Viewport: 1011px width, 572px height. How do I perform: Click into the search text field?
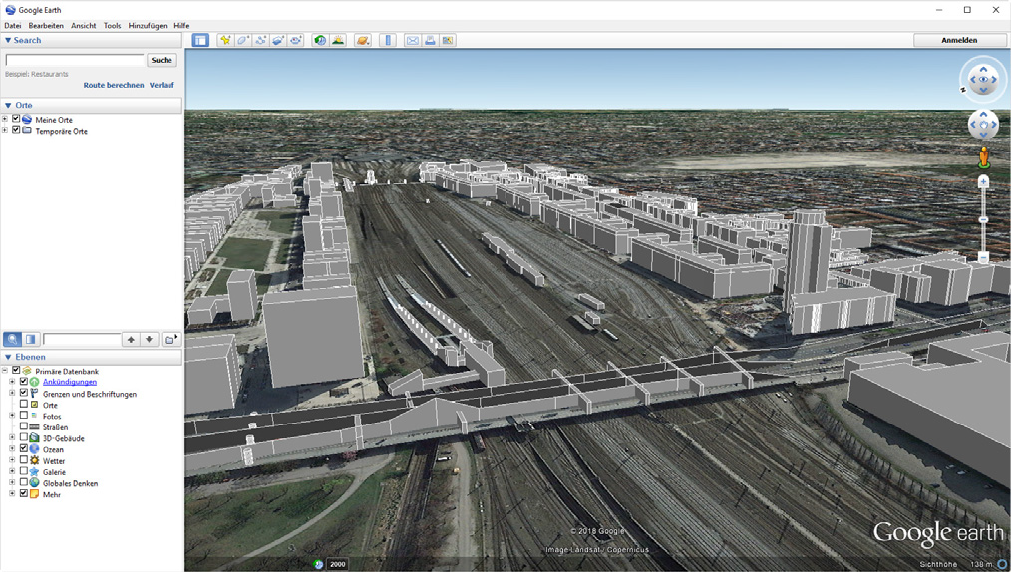pos(75,60)
